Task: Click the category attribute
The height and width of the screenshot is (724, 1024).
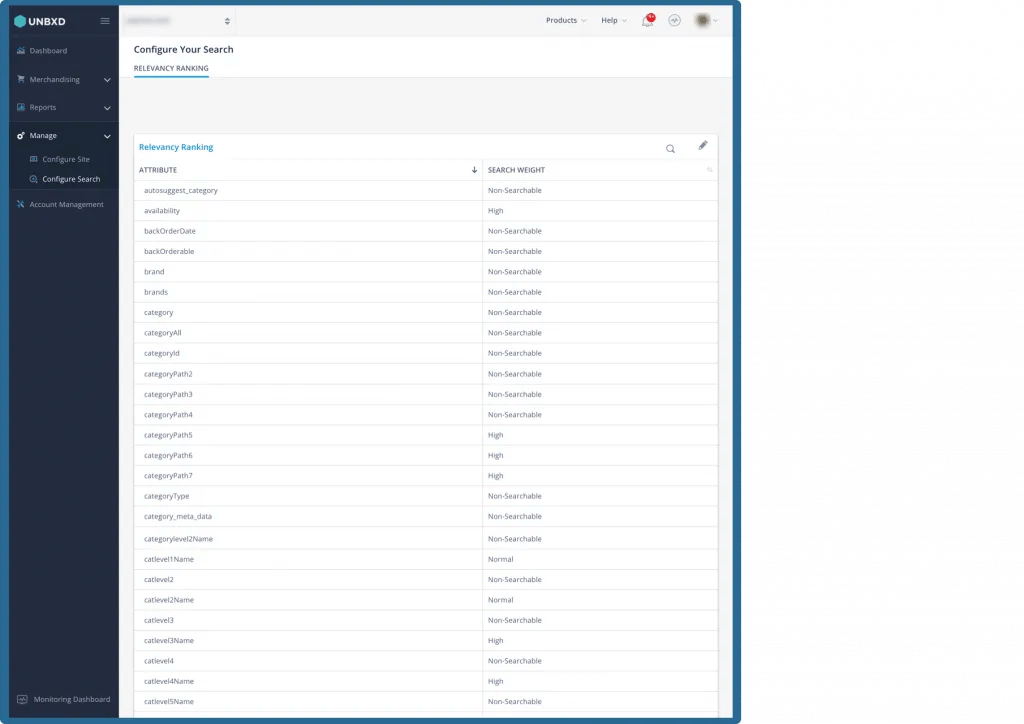Action: point(159,313)
